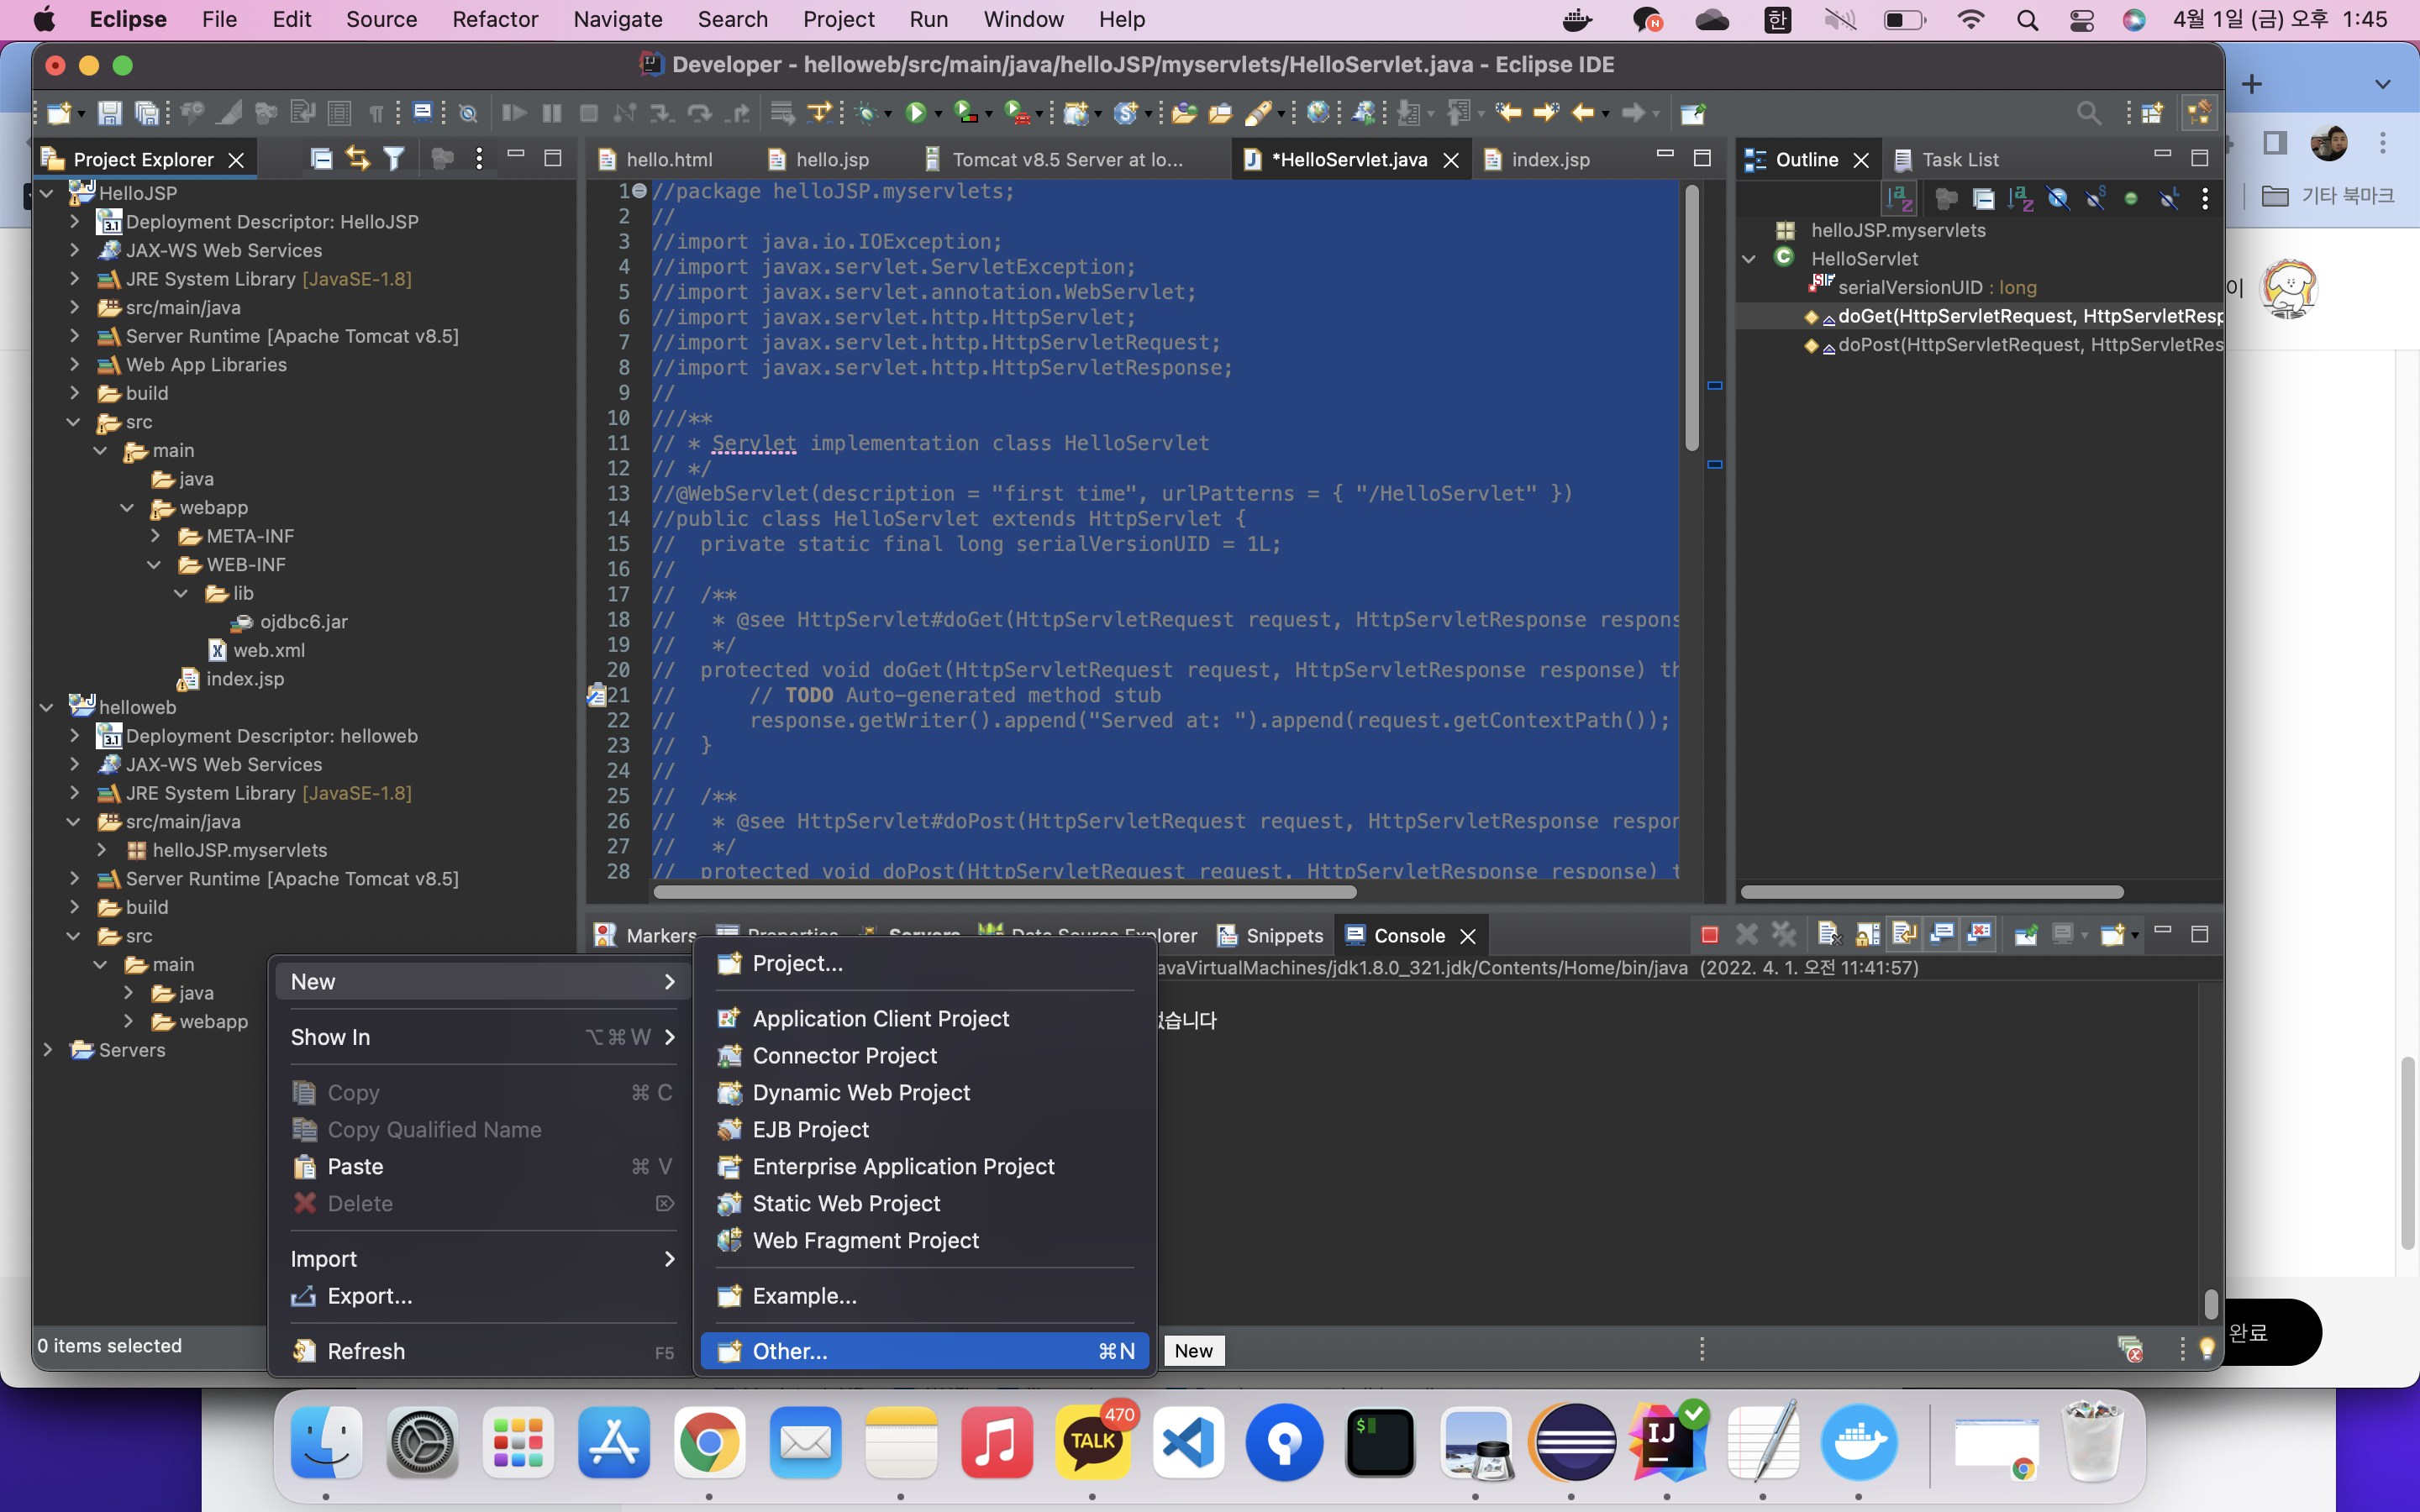Collapse the HelloServlet class in Outline
The height and width of the screenshot is (1512, 2420).
tap(1749, 259)
